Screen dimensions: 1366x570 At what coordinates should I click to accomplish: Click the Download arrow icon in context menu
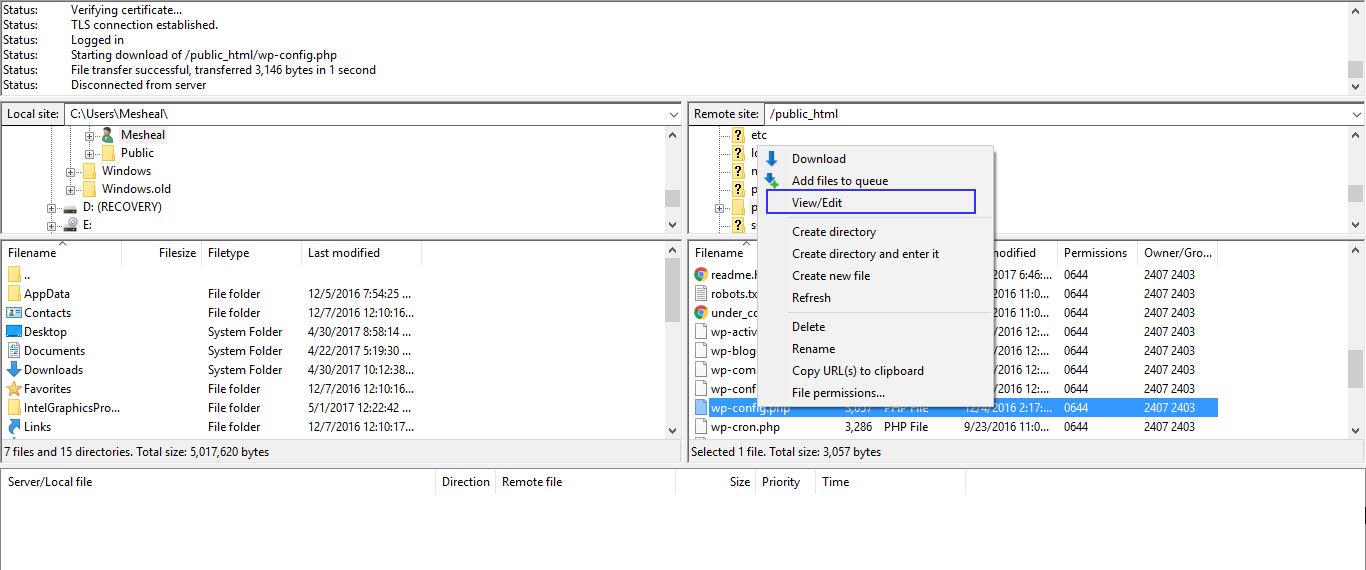pos(771,159)
